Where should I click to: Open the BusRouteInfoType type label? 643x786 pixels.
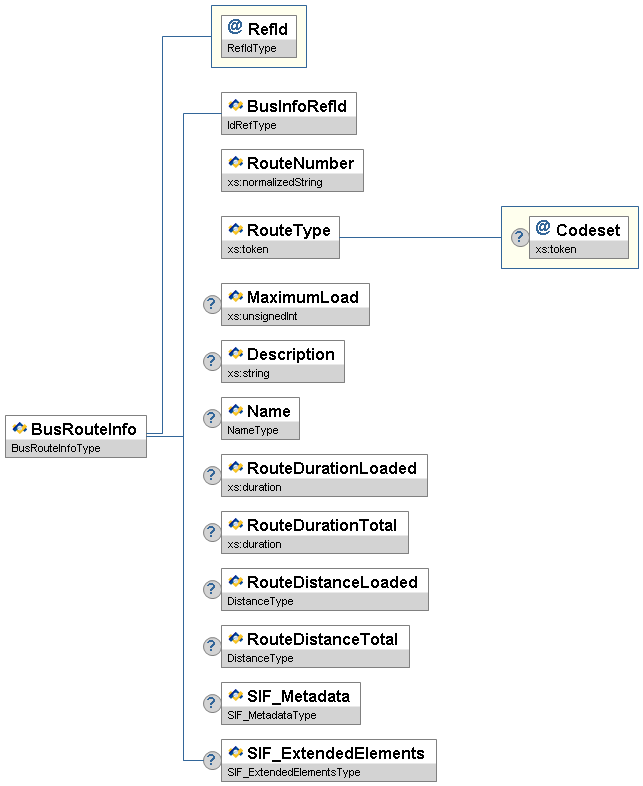tap(56, 448)
